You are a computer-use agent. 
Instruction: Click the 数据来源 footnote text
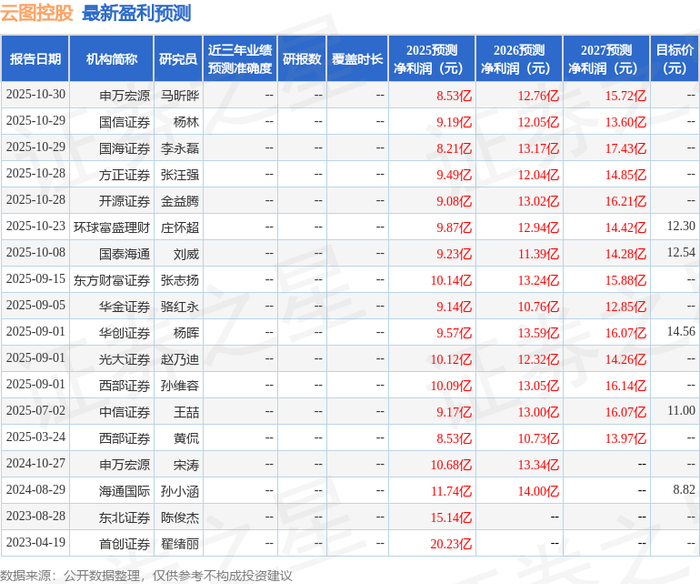coord(146,575)
